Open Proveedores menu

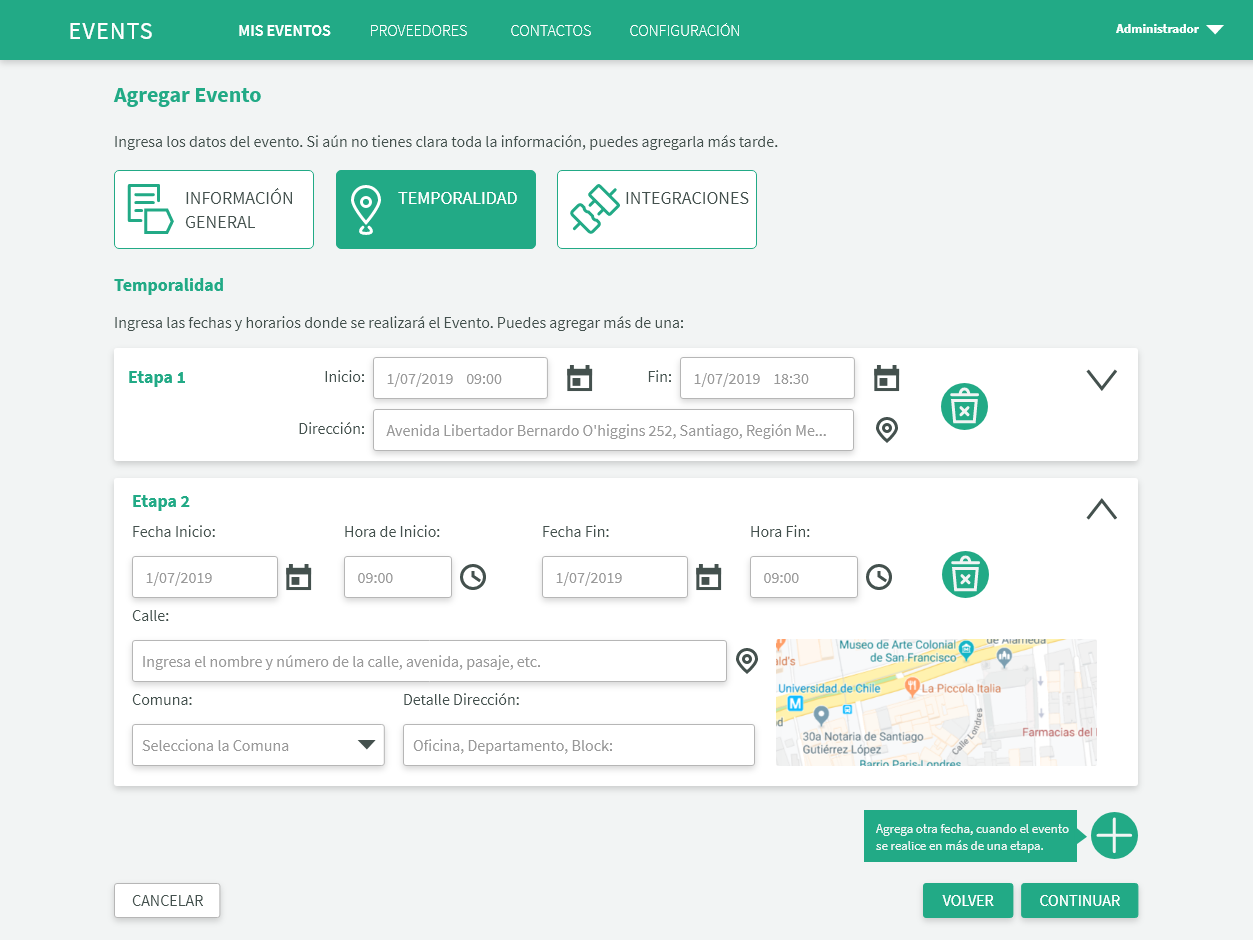click(418, 31)
